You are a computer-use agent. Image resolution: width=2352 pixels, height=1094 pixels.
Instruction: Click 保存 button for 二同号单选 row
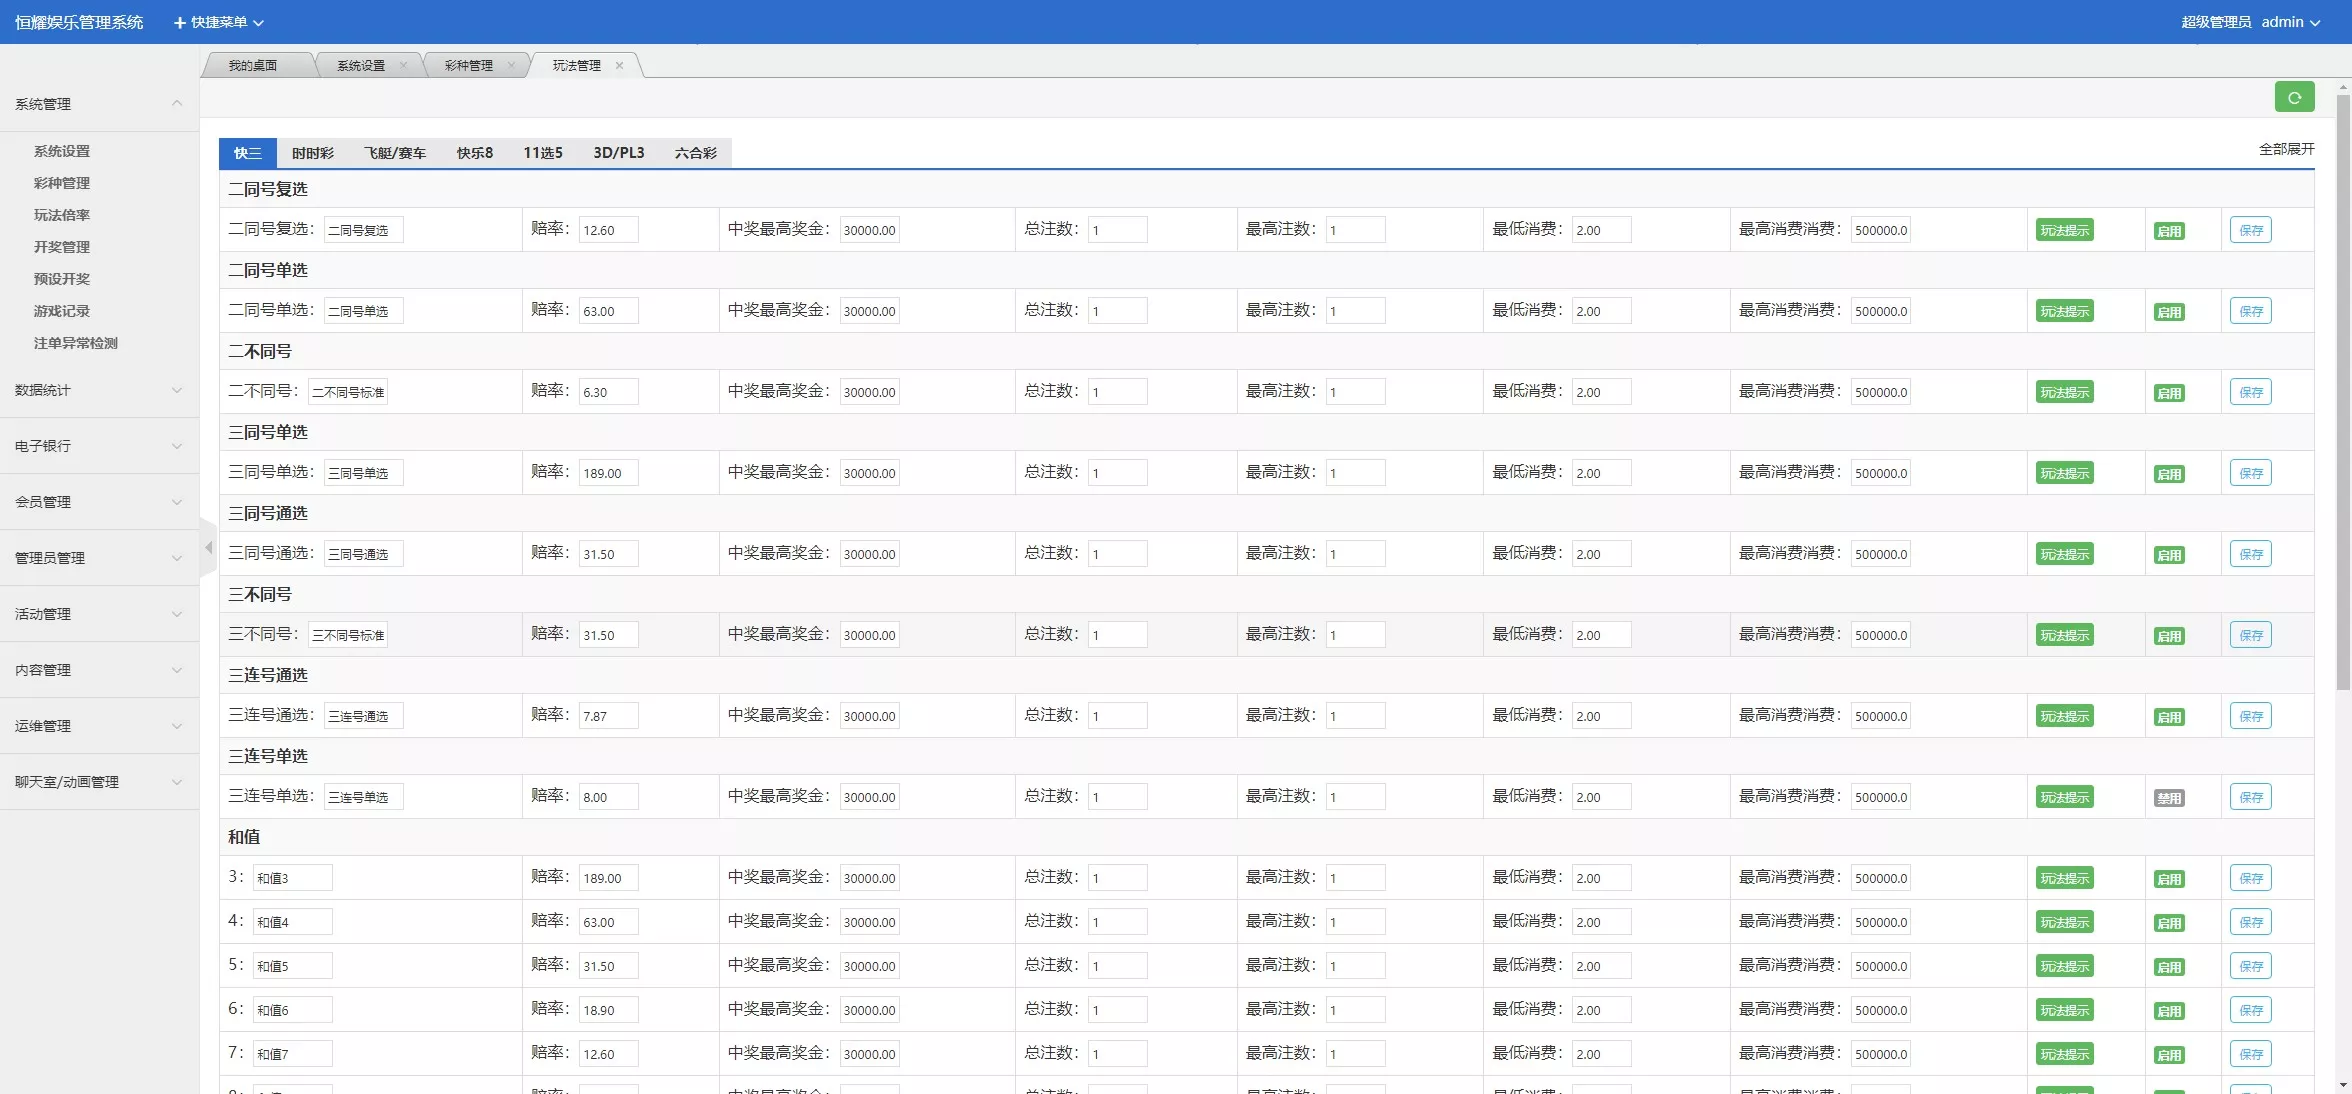click(x=2250, y=311)
